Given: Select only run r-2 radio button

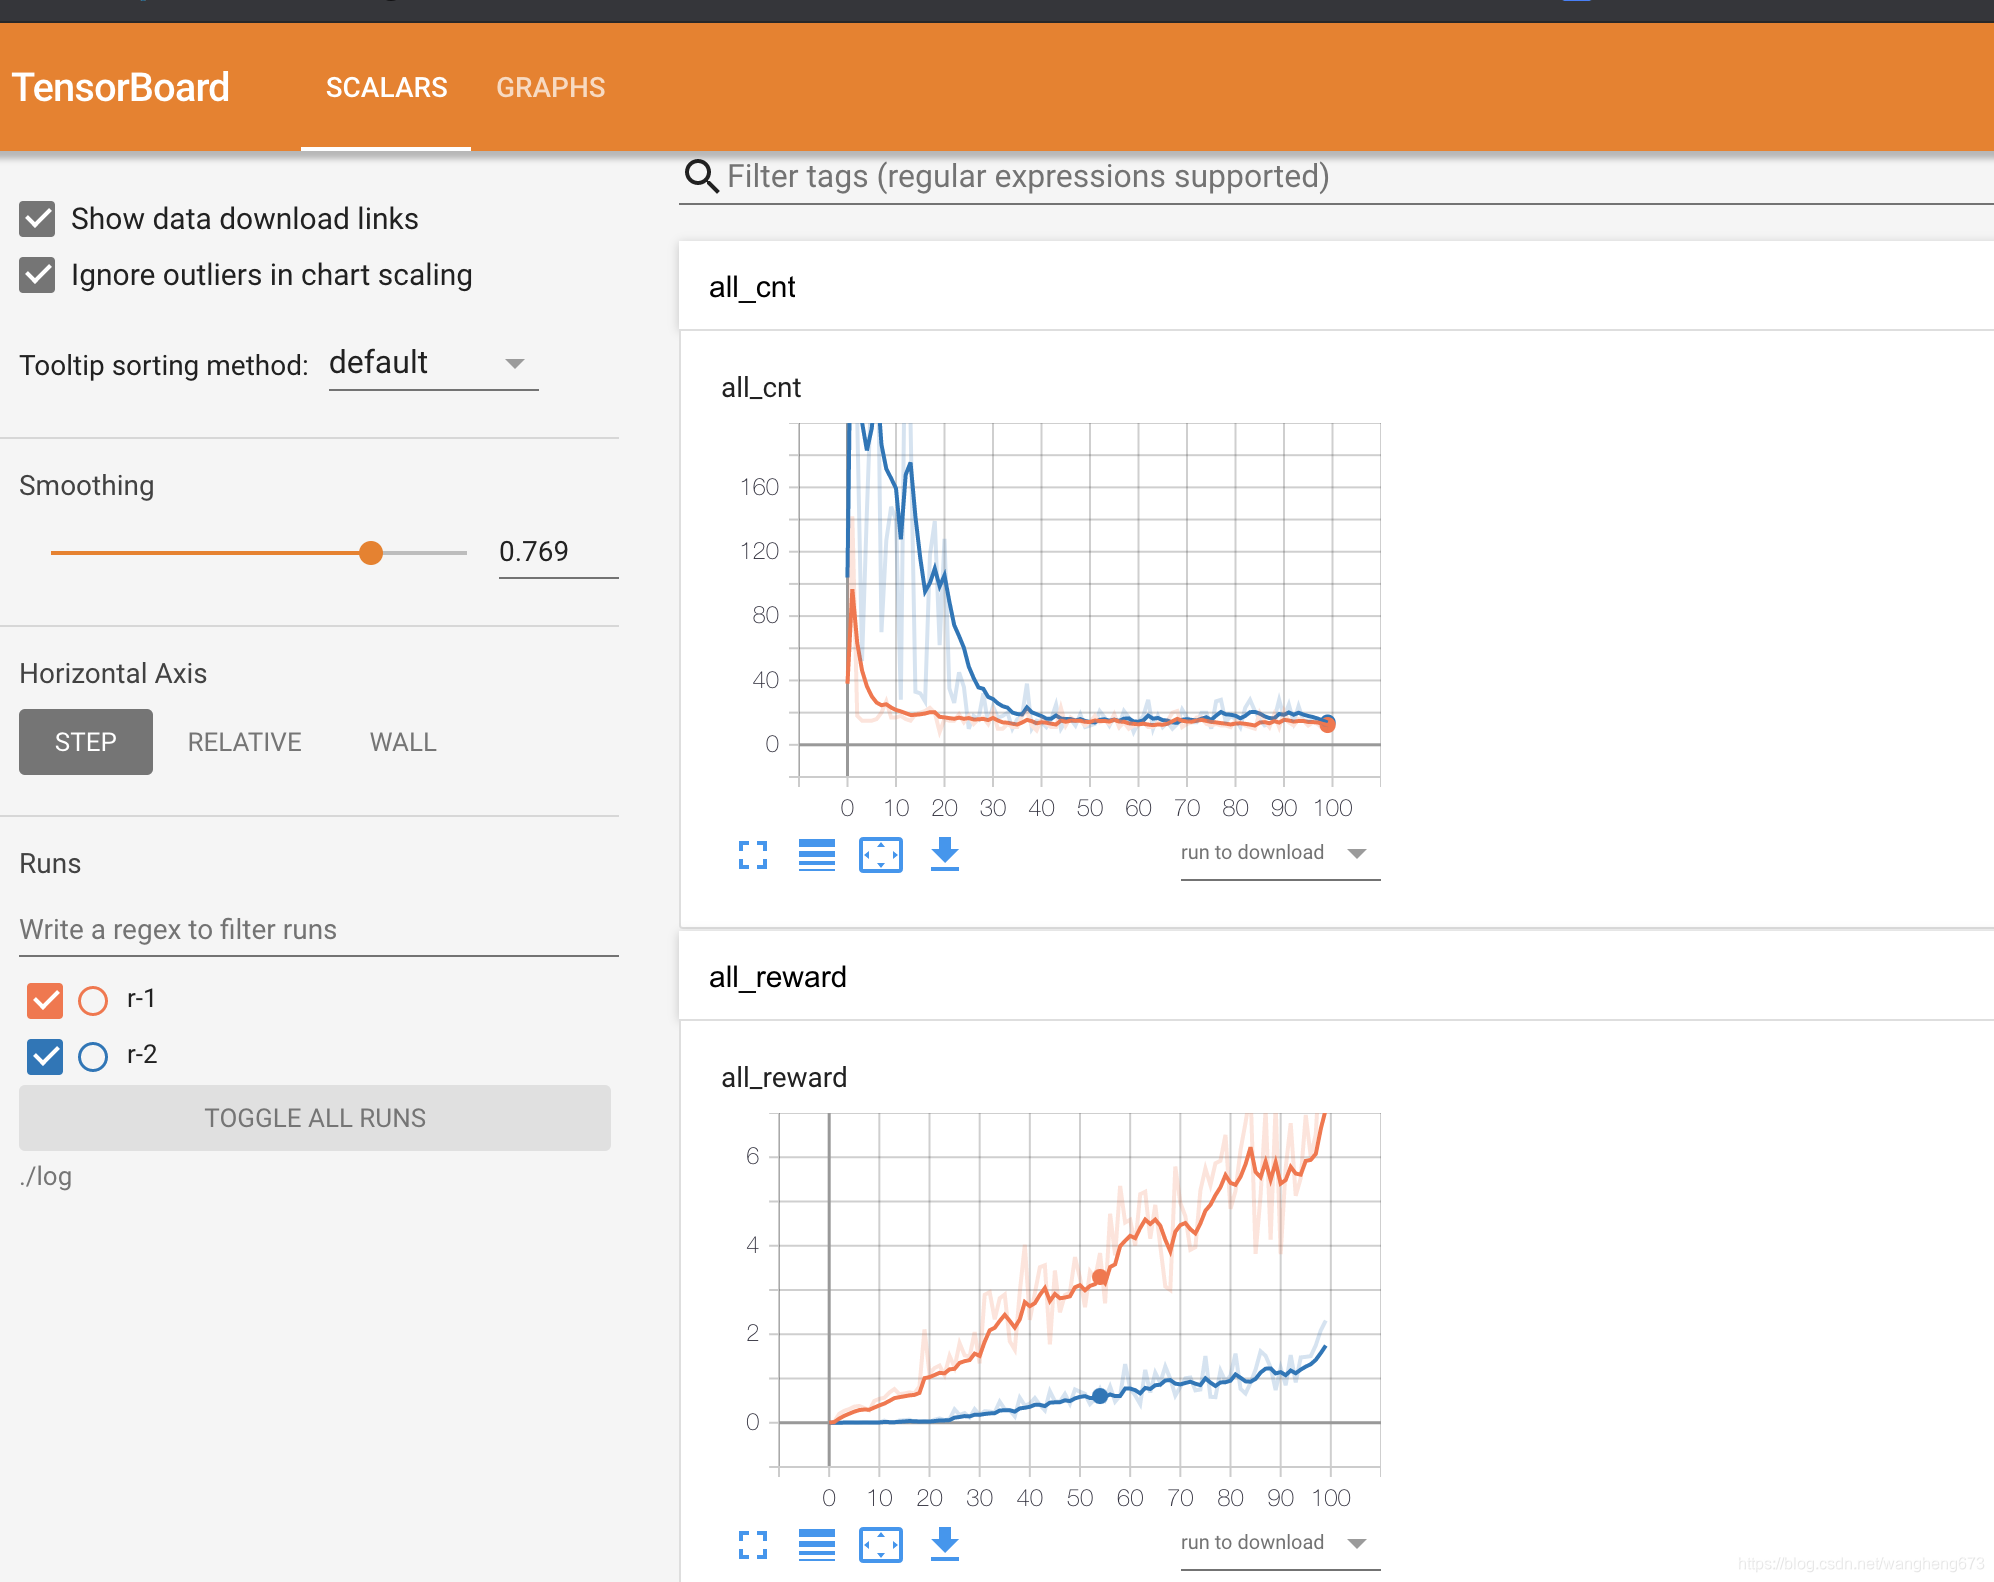Looking at the screenshot, I should click(x=93, y=1056).
